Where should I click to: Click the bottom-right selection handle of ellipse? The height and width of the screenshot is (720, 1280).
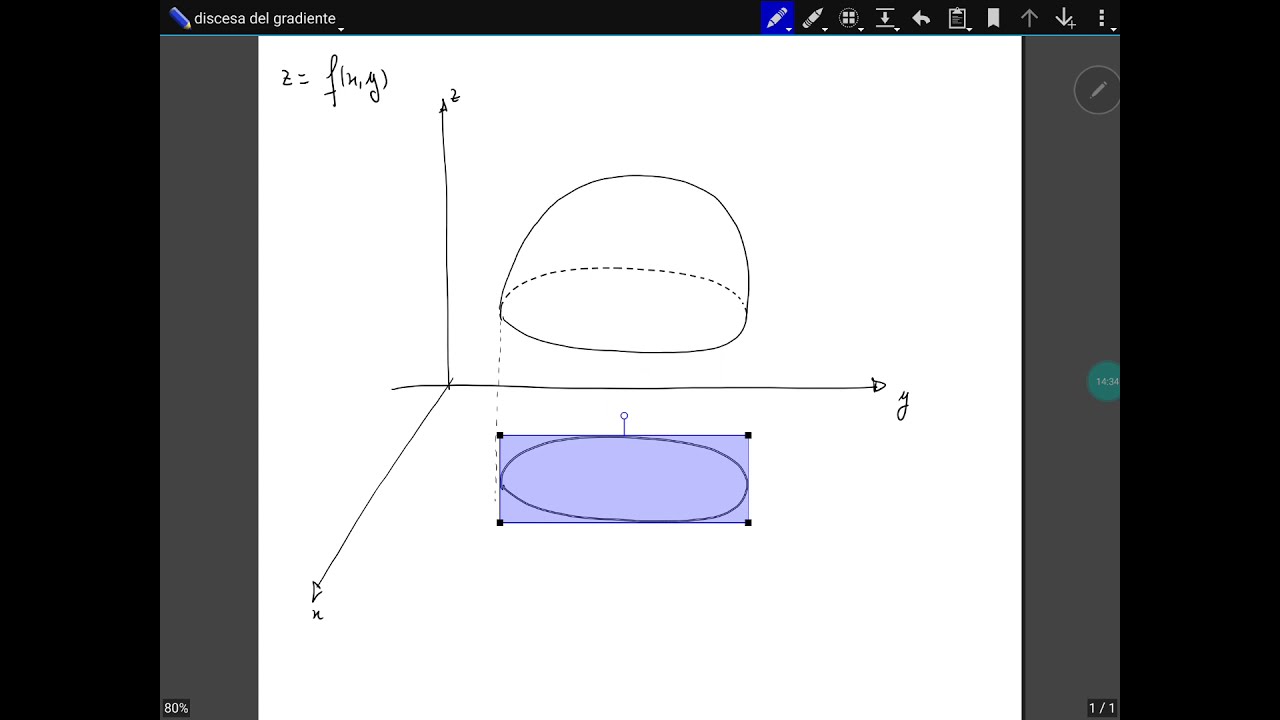(748, 522)
